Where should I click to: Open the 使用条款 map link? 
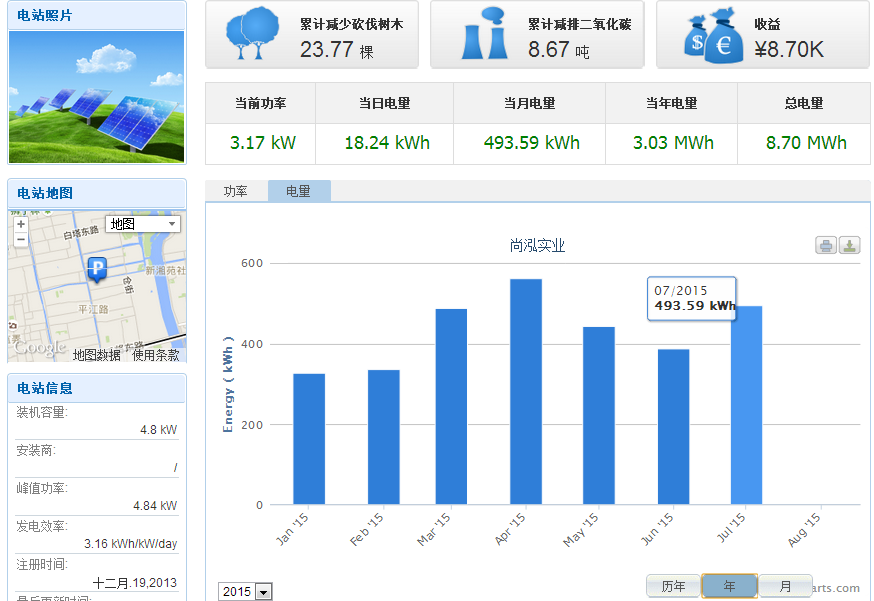[x=156, y=355]
